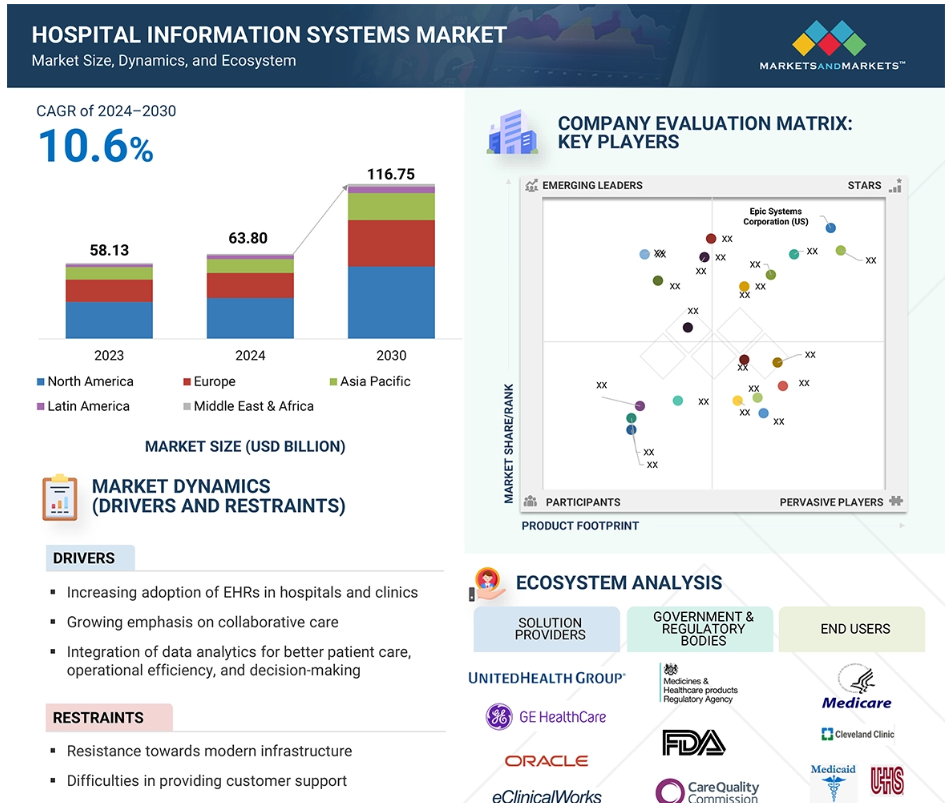The image size is (950, 803).
Task: Select the Cleveland Clinic logo
Action: click(x=857, y=734)
